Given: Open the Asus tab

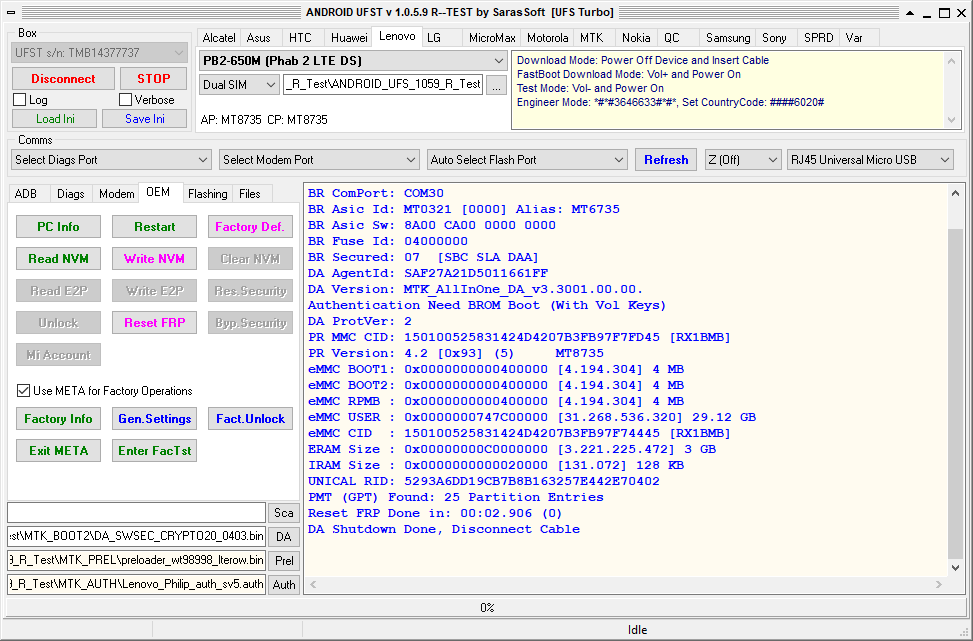Looking at the screenshot, I should tap(259, 38).
